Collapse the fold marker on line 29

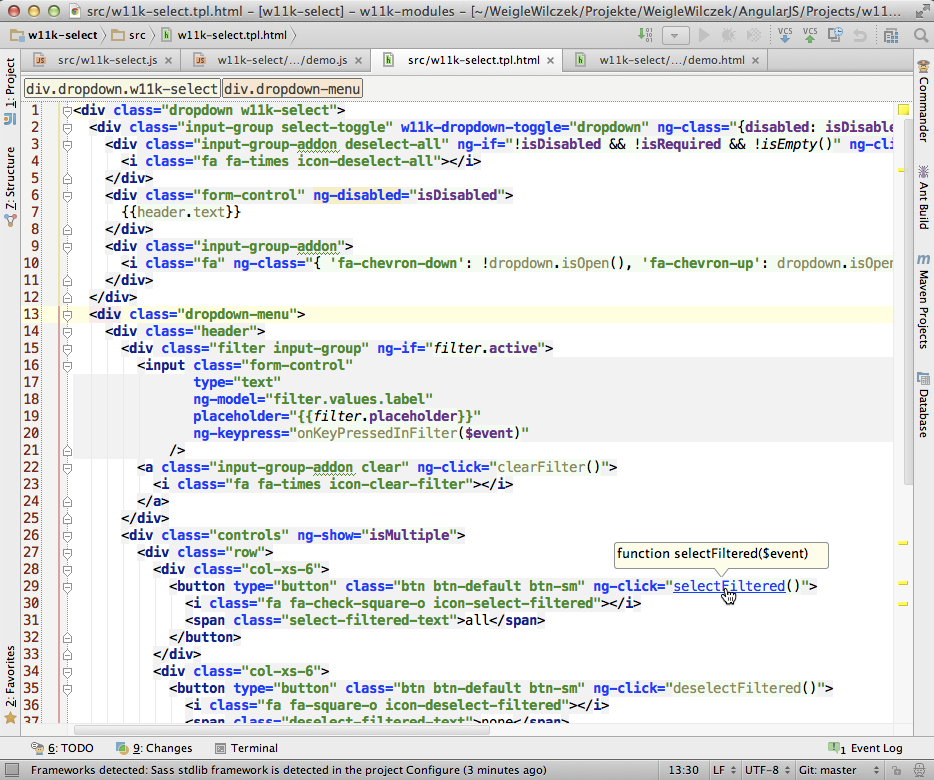point(67,586)
